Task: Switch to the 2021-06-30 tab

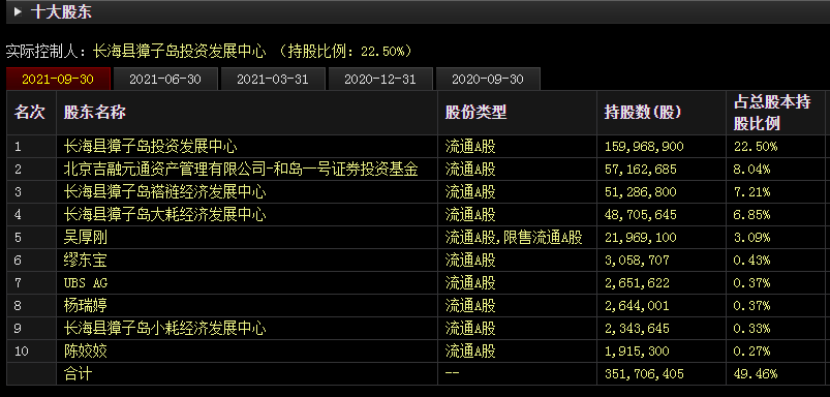Action: click(165, 79)
